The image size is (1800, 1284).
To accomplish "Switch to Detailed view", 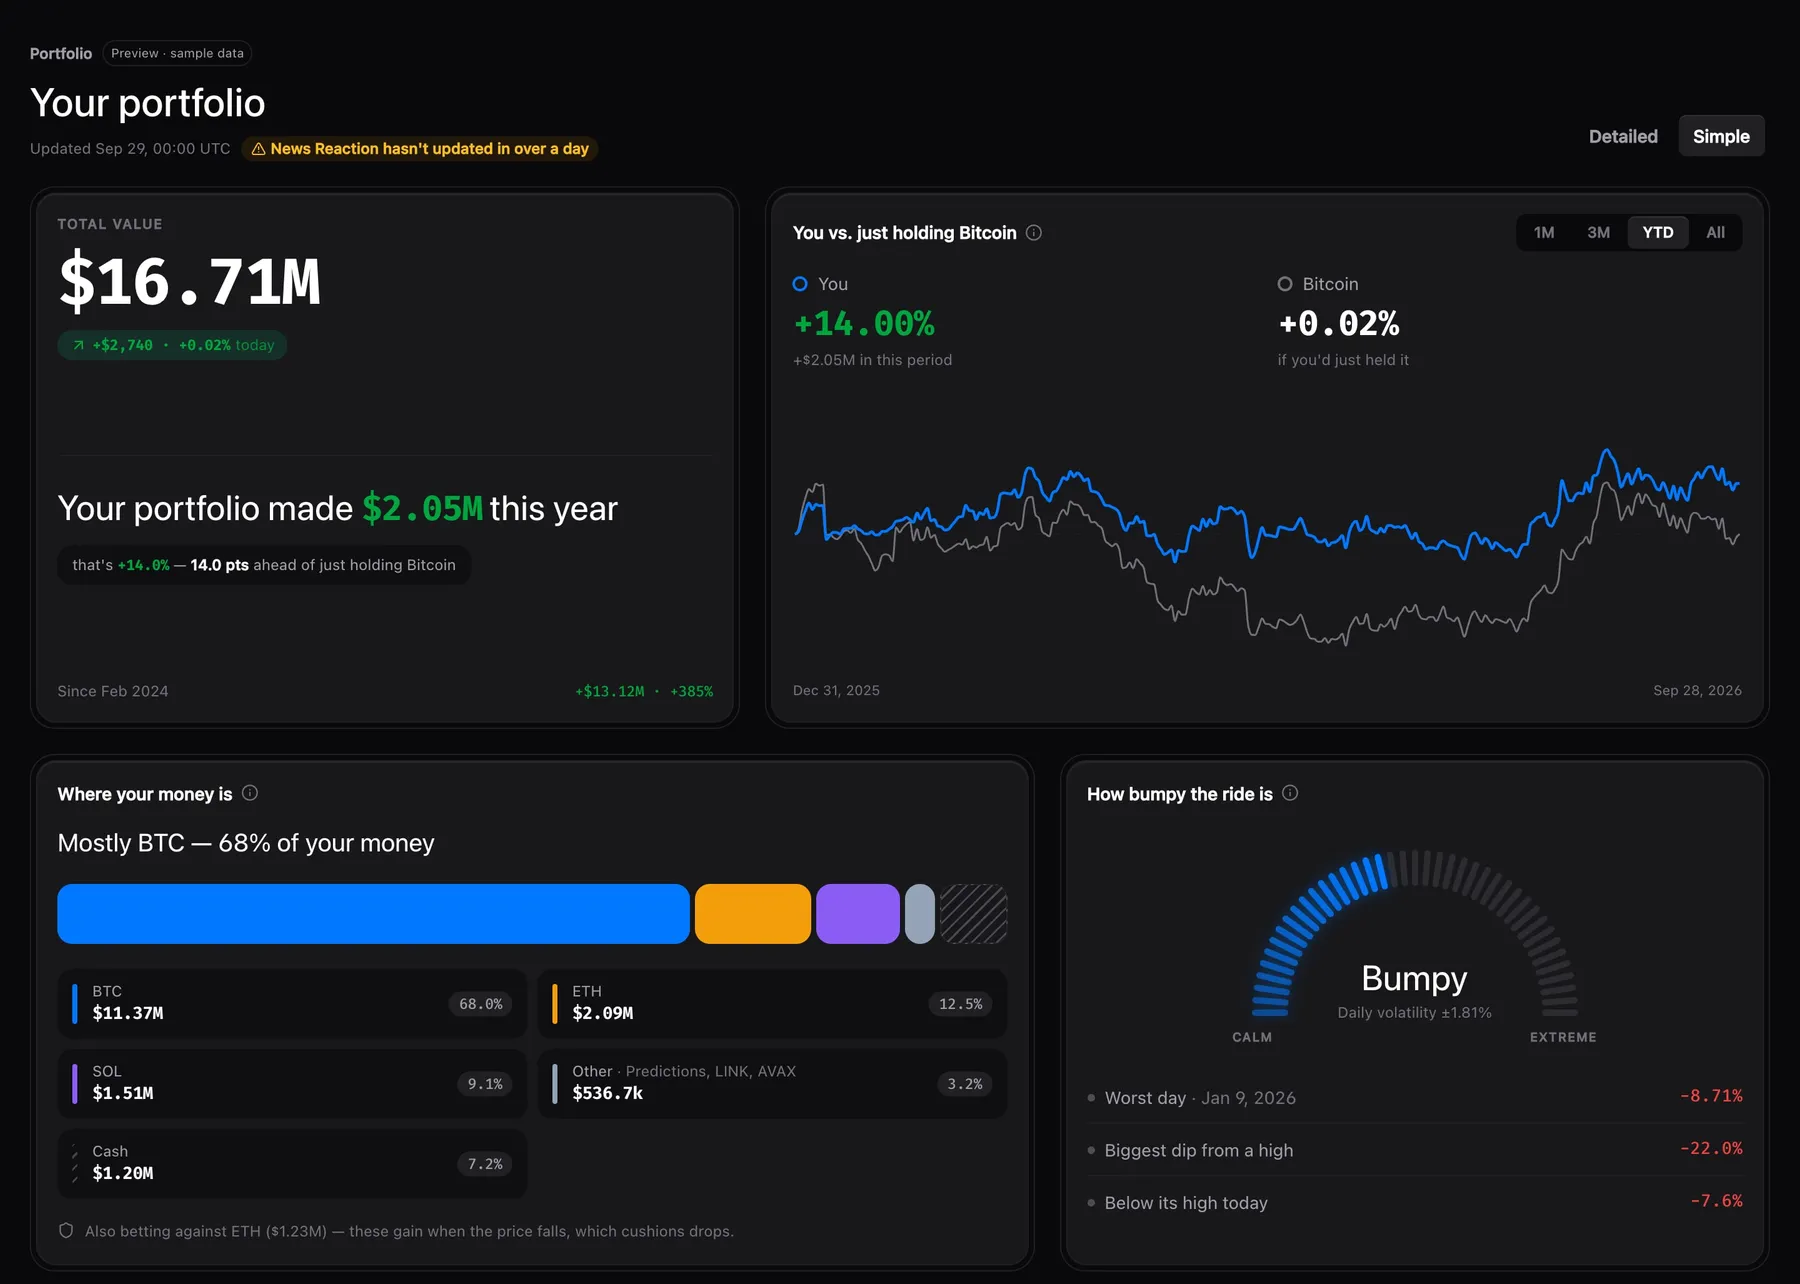I will click(1623, 136).
